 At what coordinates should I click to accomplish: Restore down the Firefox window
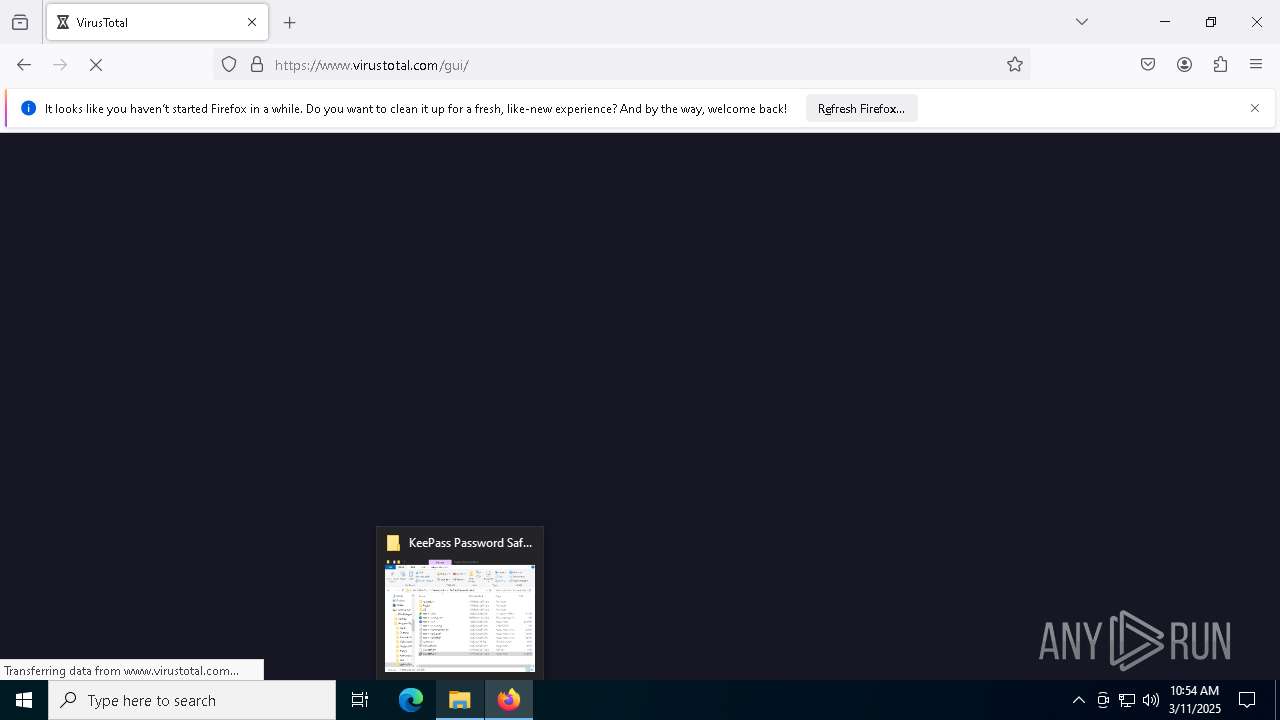point(1211,22)
